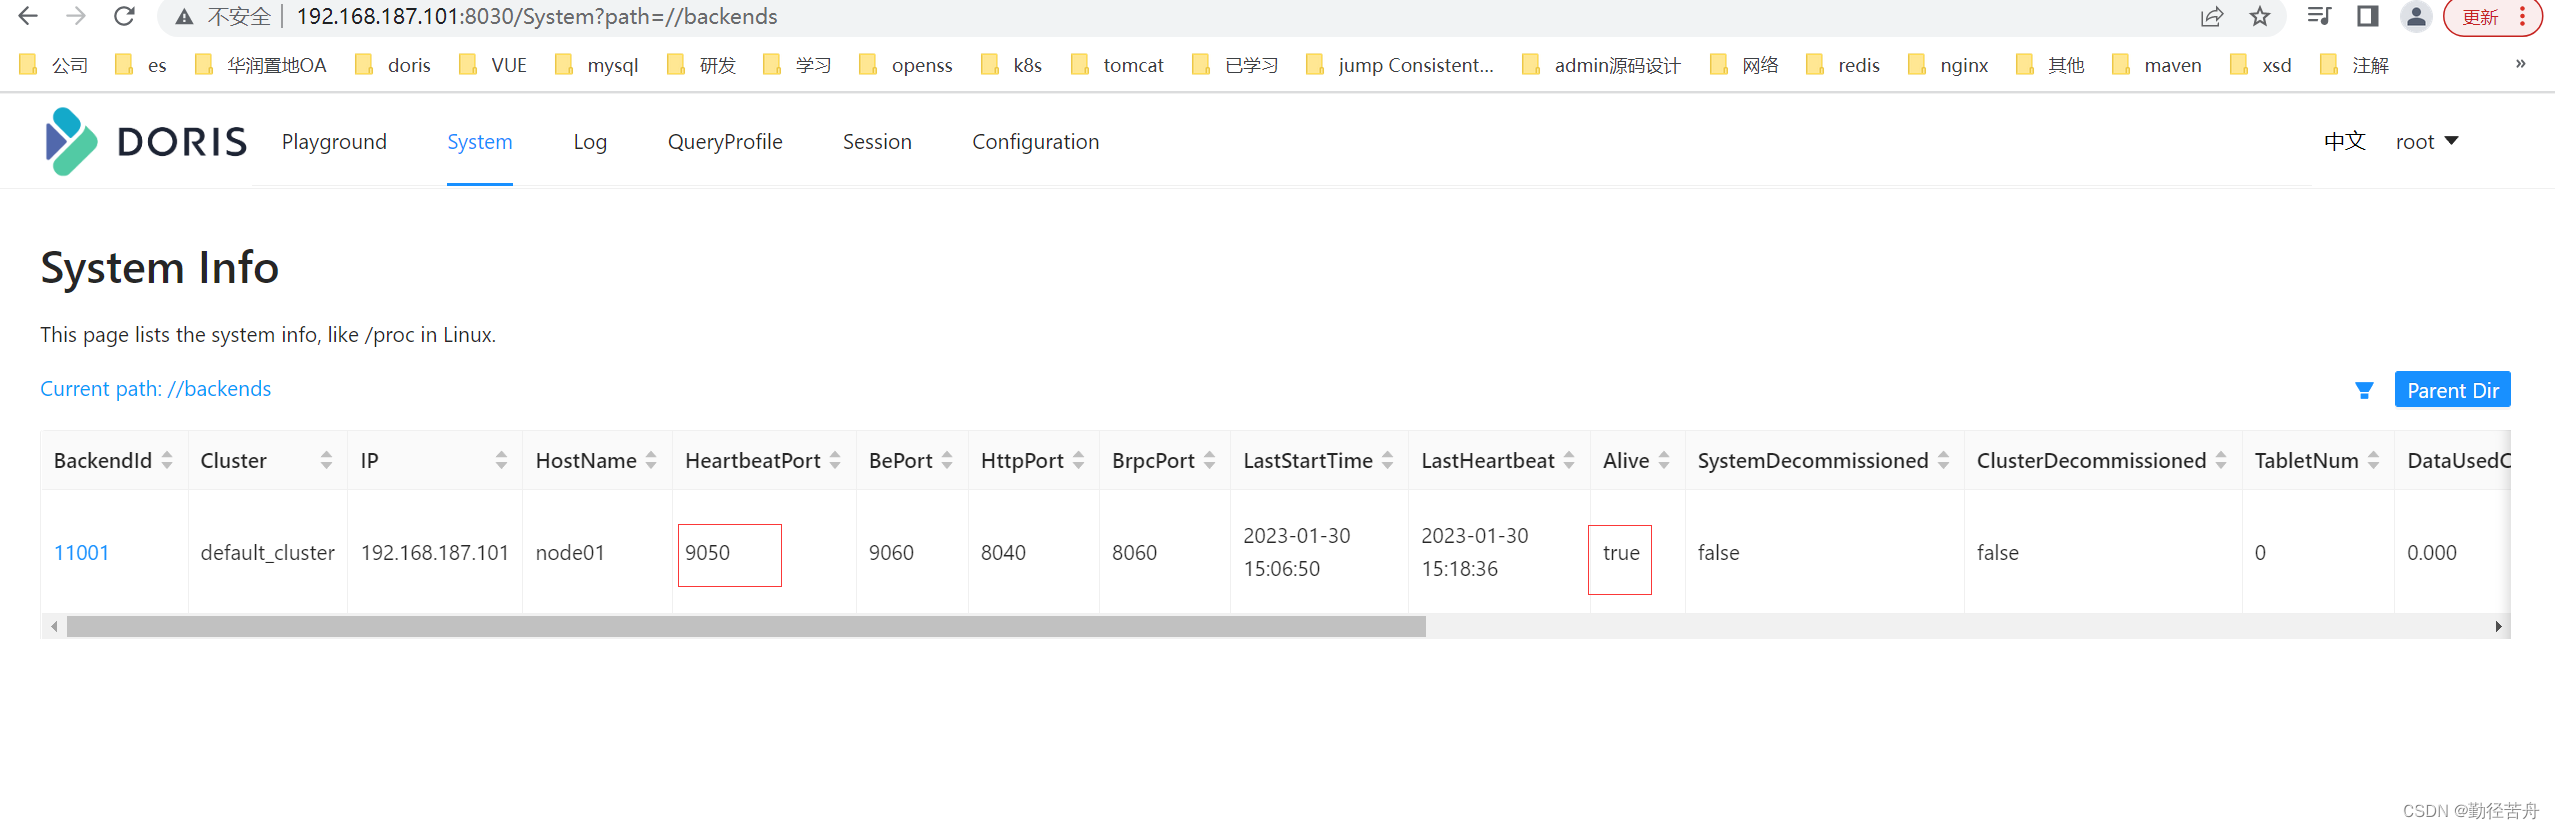Open the es bookmark folder

141,65
